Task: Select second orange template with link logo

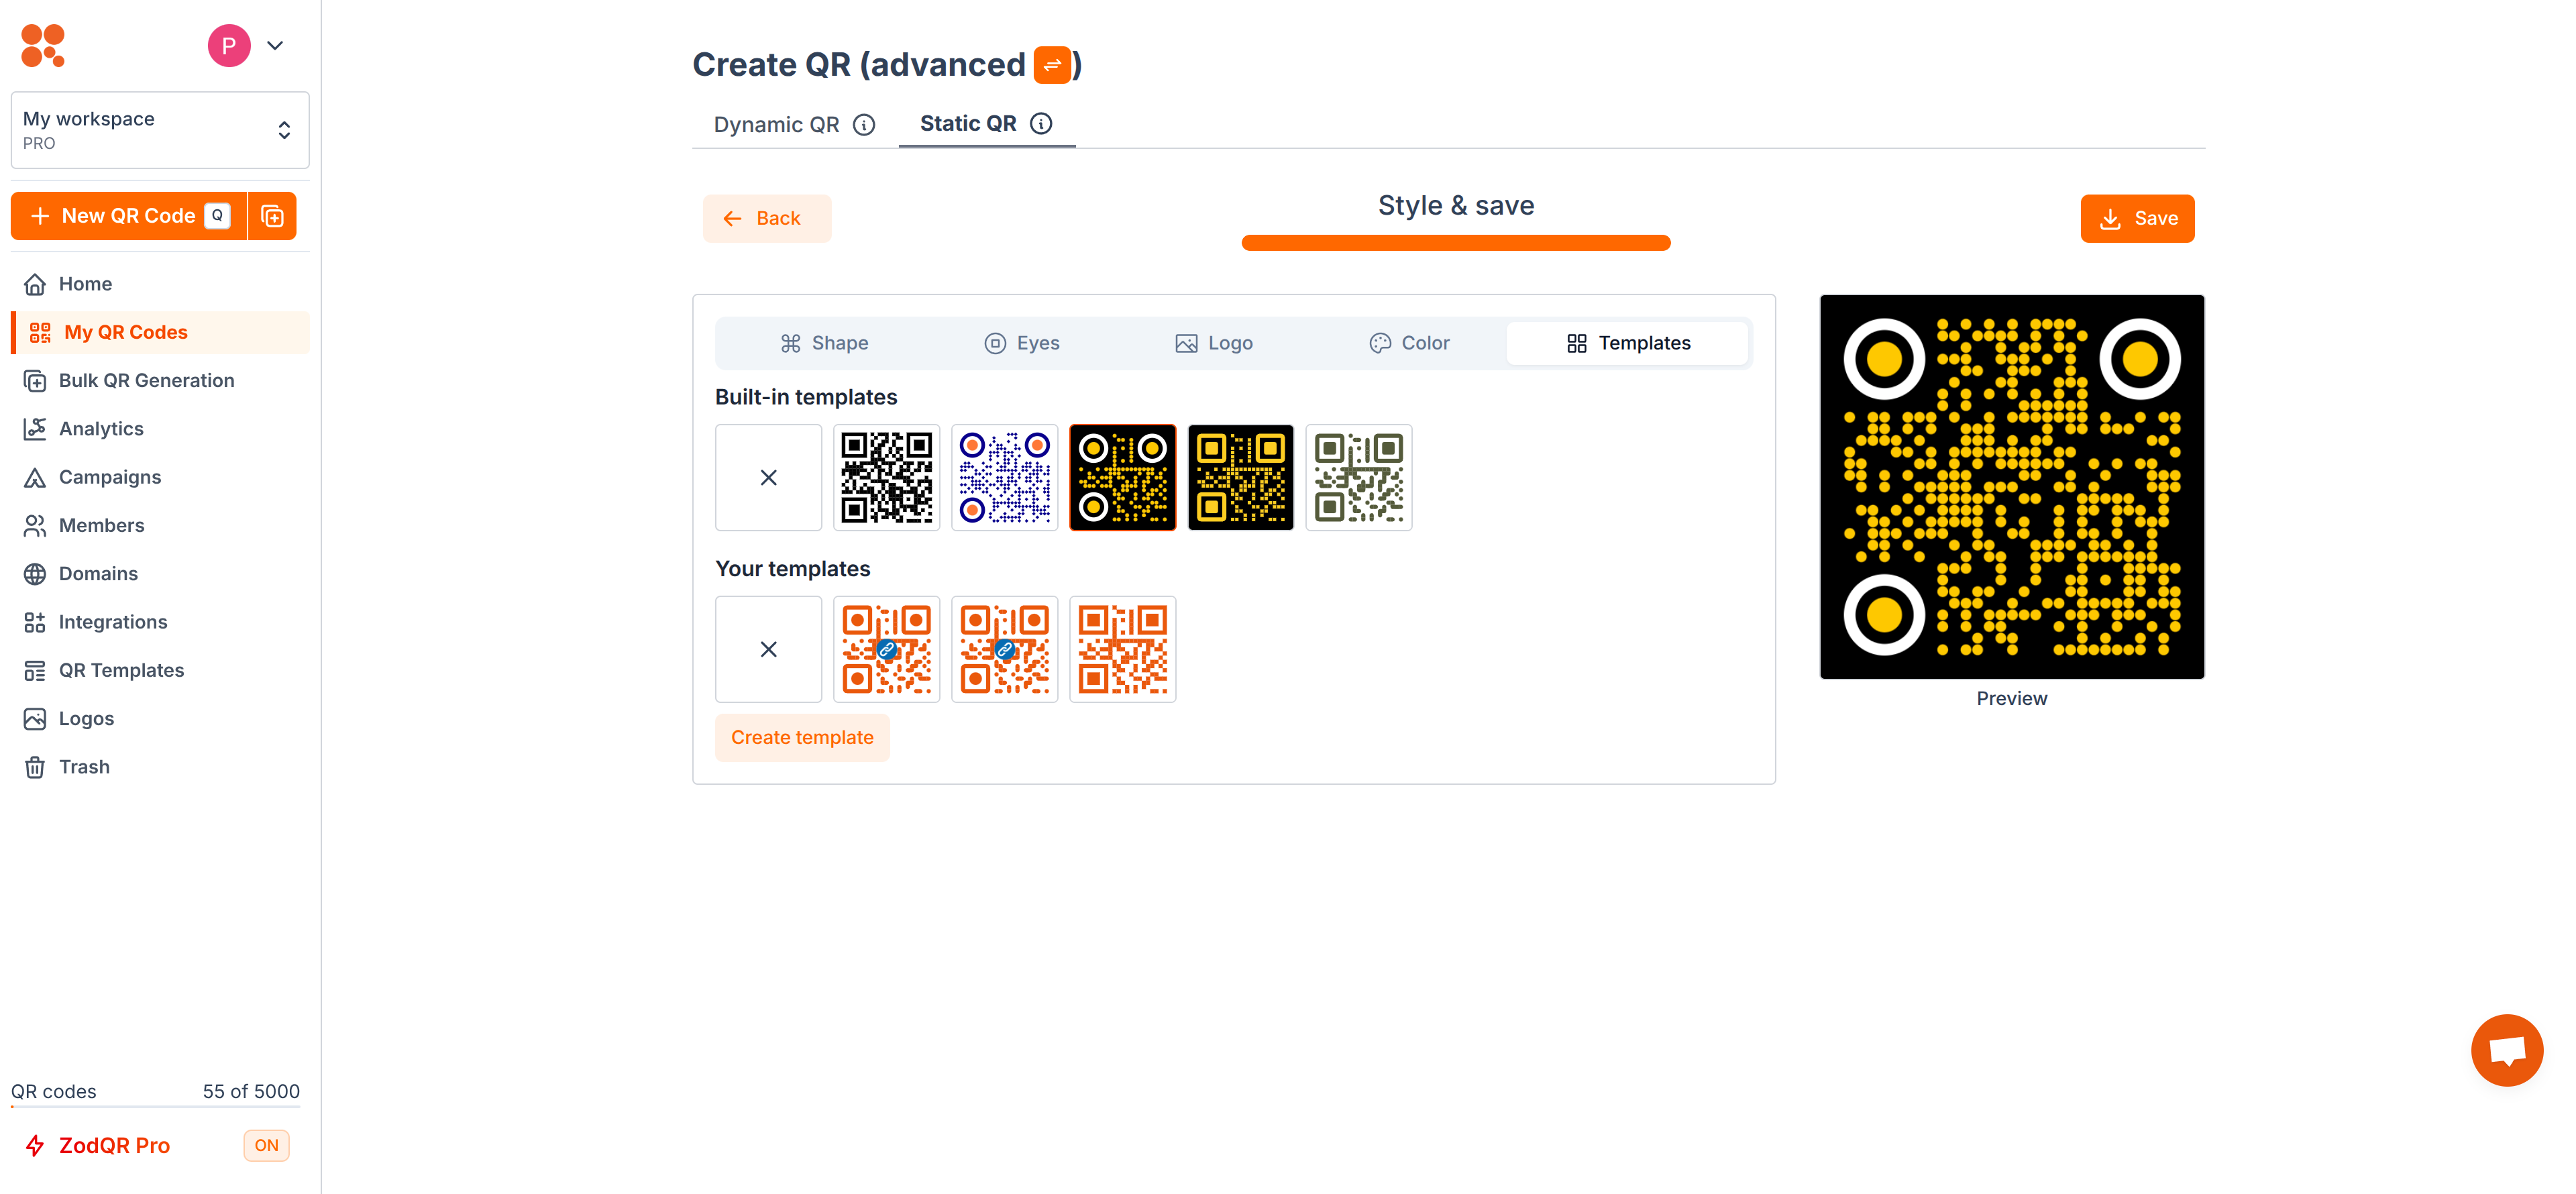Action: tap(1004, 650)
